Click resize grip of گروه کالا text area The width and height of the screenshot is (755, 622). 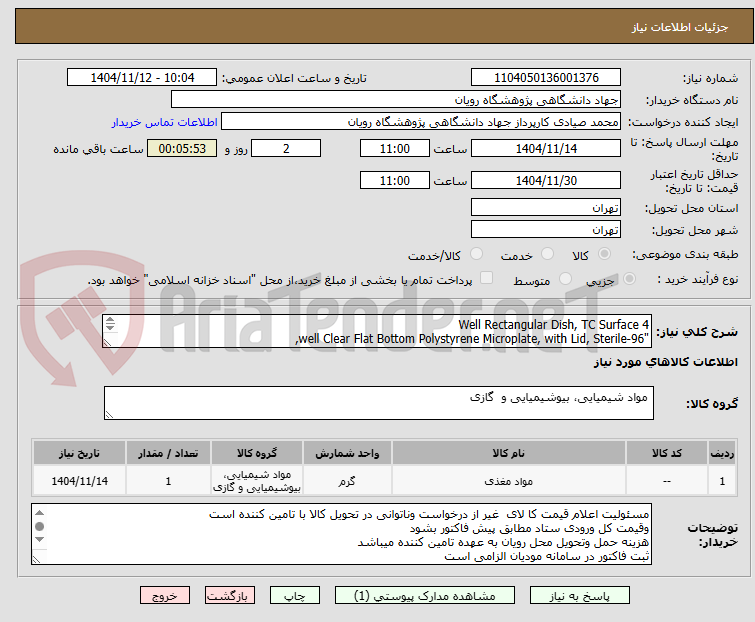tap(109, 415)
